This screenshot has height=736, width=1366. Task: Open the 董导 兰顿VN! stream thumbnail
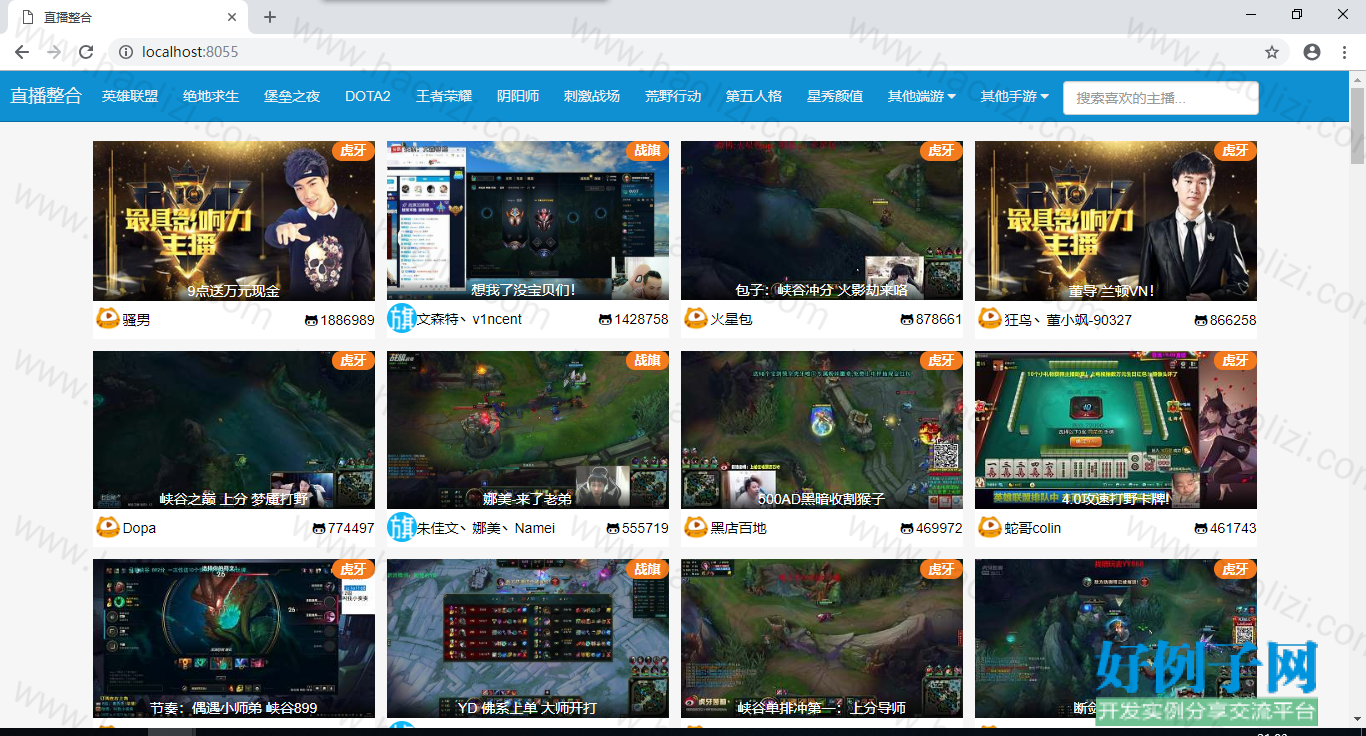pyautogui.click(x=1116, y=220)
